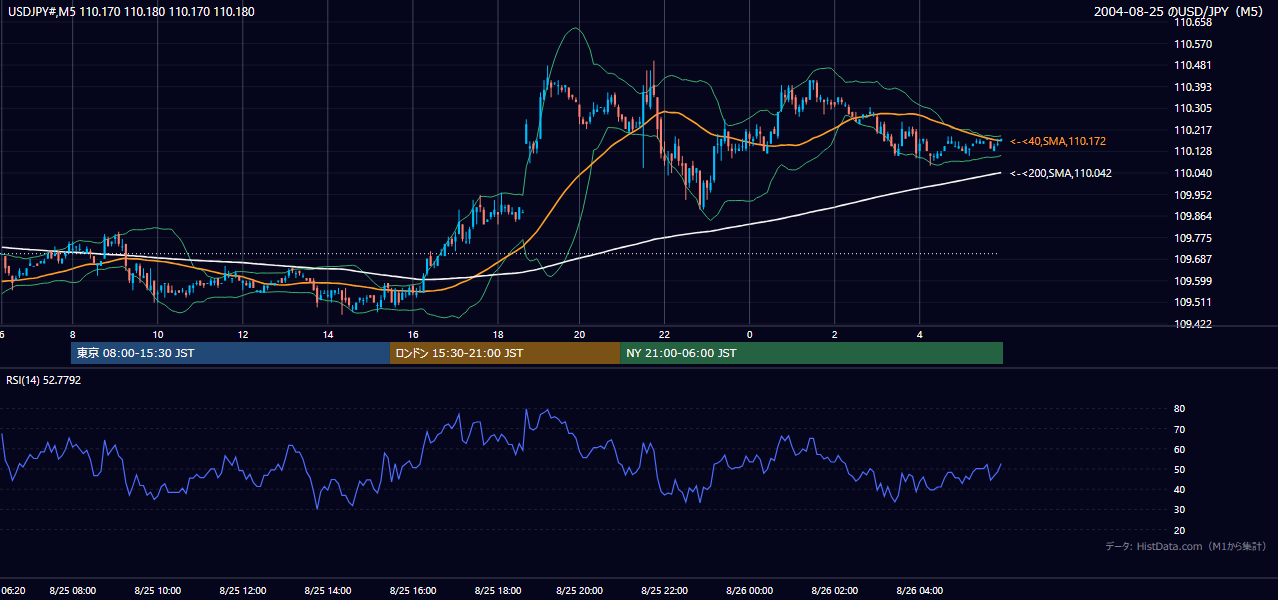Click RSI scale label 70

point(1180,429)
